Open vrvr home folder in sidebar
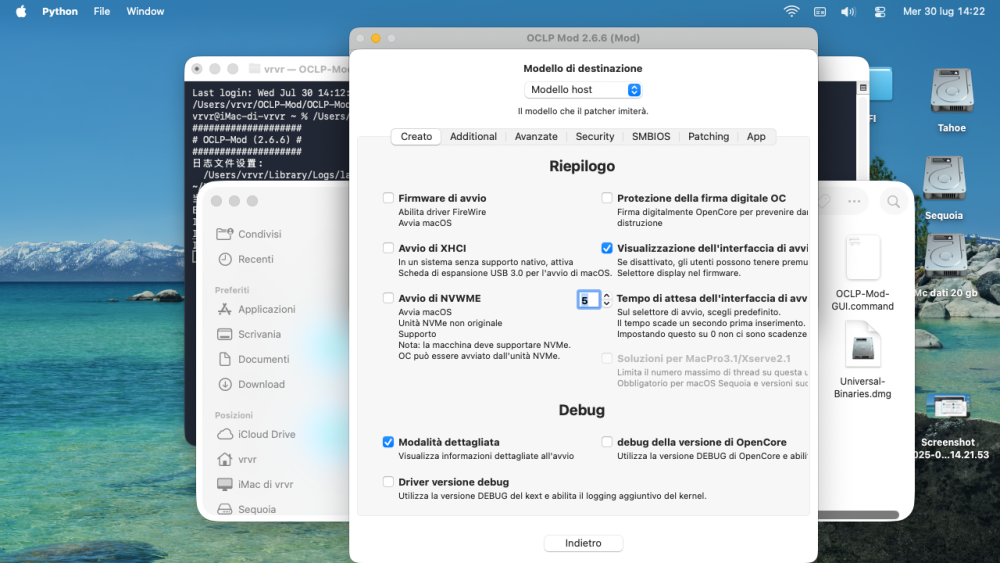The width and height of the screenshot is (1000, 563). click(x=237, y=459)
